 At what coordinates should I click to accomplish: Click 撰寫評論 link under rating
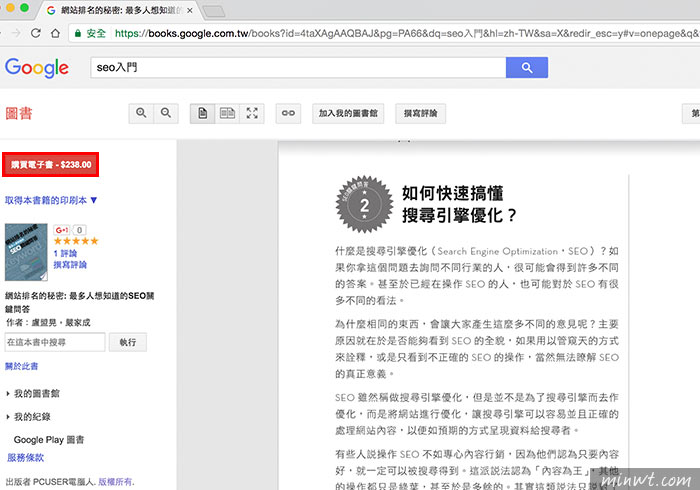(x=70, y=265)
